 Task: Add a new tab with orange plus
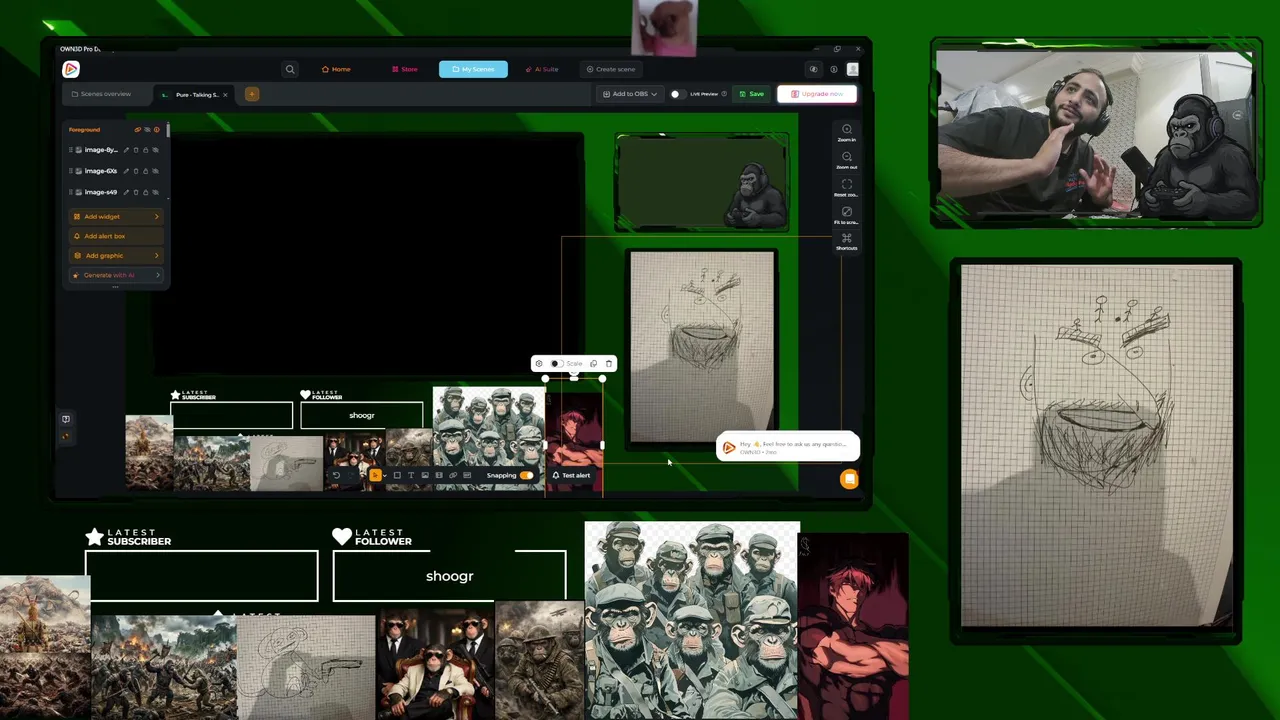pyautogui.click(x=251, y=94)
